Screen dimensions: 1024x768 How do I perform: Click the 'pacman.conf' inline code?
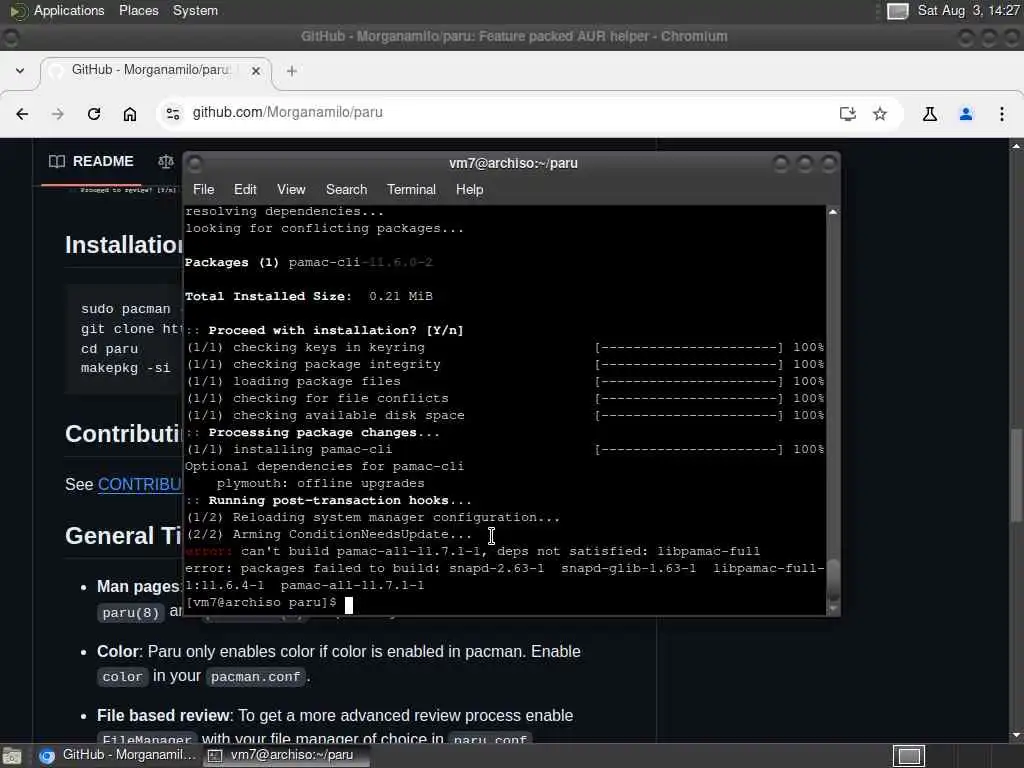255,677
